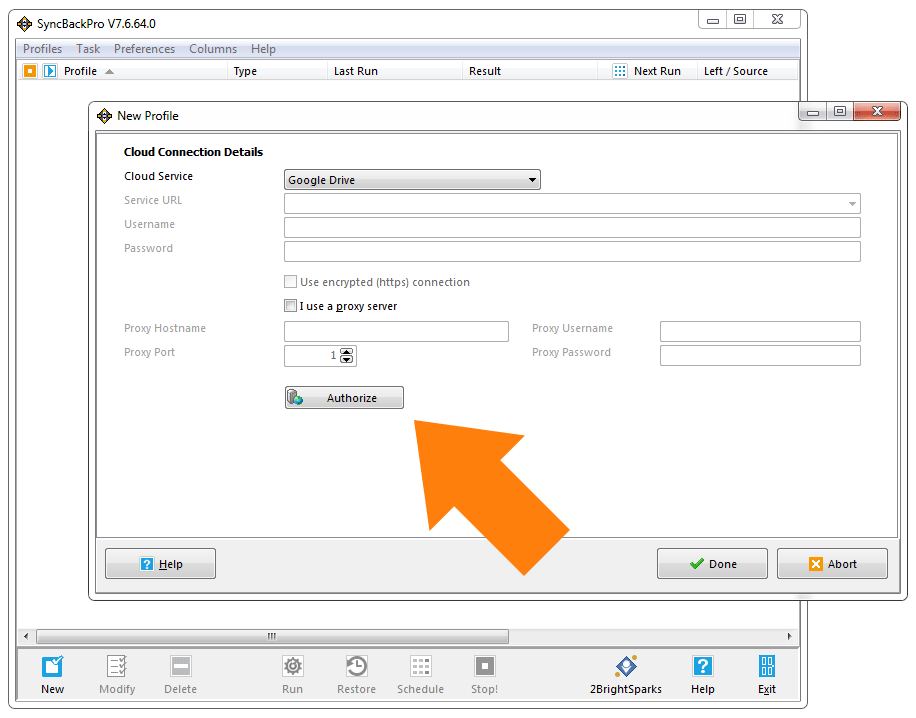
Task: Expand the Service URL dropdown arrow
Action: click(852, 204)
